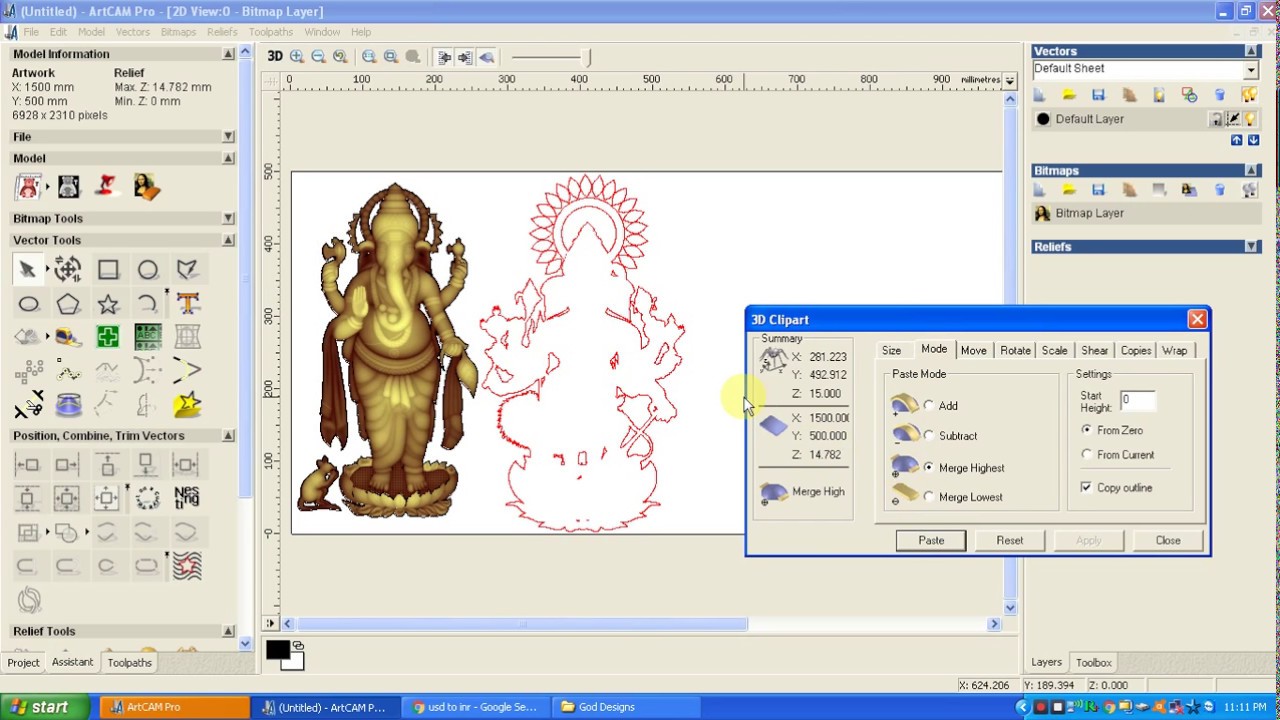Collapse the Vectors panel header
1280x720 pixels.
point(1251,51)
